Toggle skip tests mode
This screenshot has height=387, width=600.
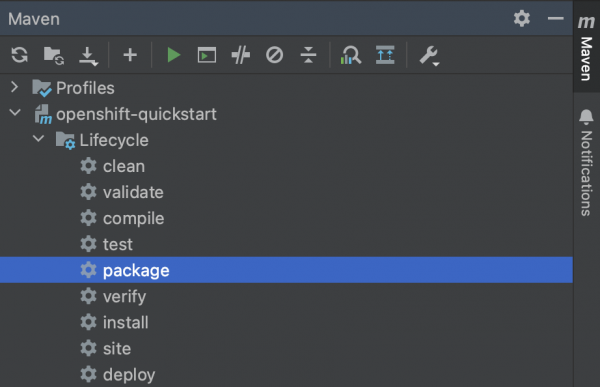pos(274,55)
